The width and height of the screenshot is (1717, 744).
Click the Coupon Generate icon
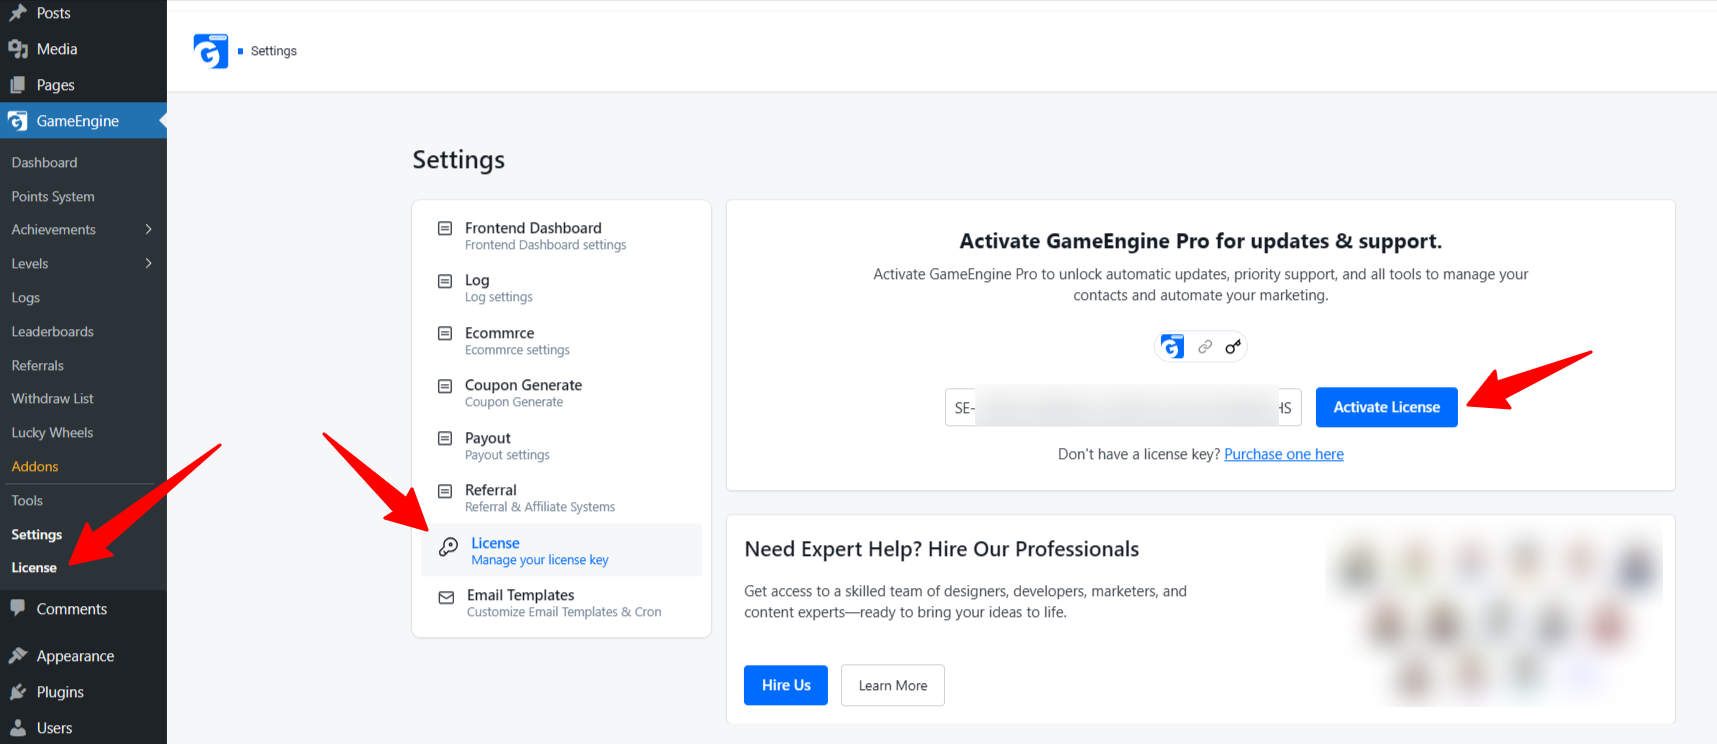445,386
